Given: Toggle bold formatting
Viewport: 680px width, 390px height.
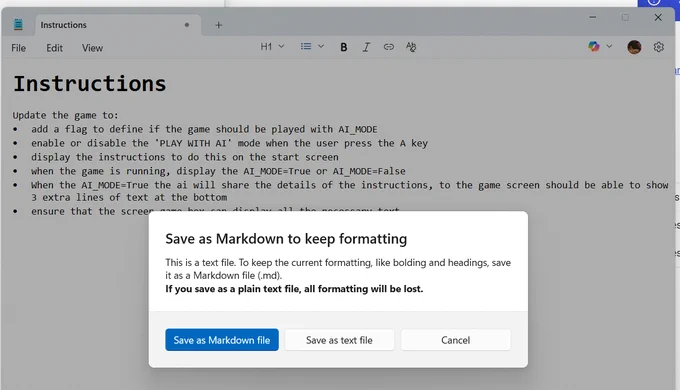Looking at the screenshot, I should [x=343, y=47].
